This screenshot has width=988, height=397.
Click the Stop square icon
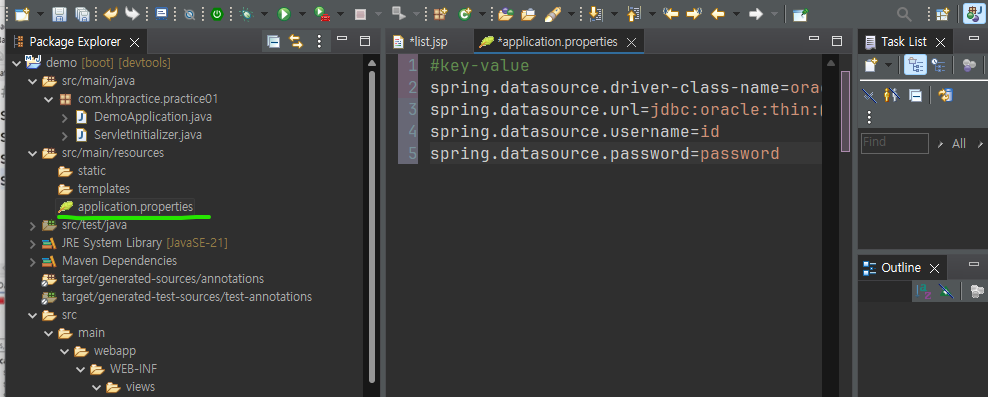(360, 14)
